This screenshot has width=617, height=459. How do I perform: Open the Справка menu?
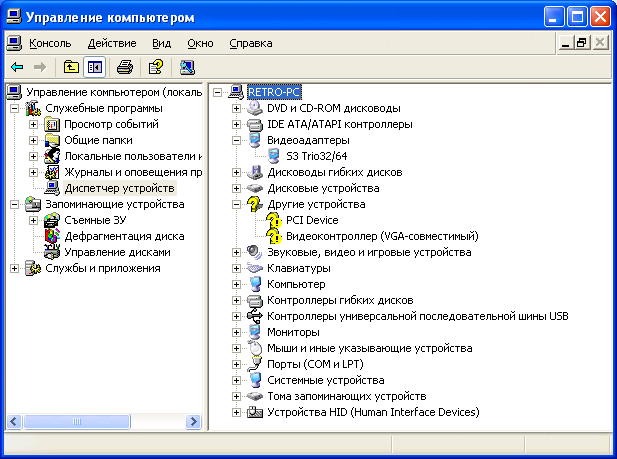251,43
